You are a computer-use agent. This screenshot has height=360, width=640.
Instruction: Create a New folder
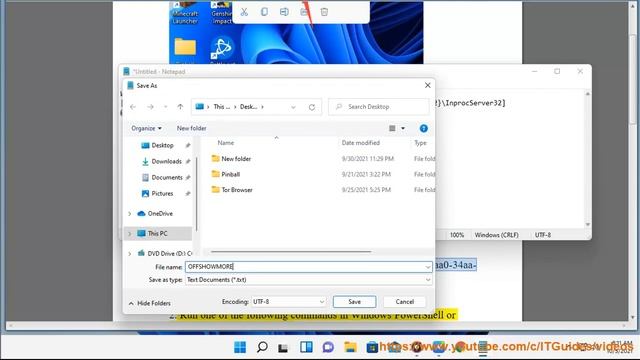[191, 128]
